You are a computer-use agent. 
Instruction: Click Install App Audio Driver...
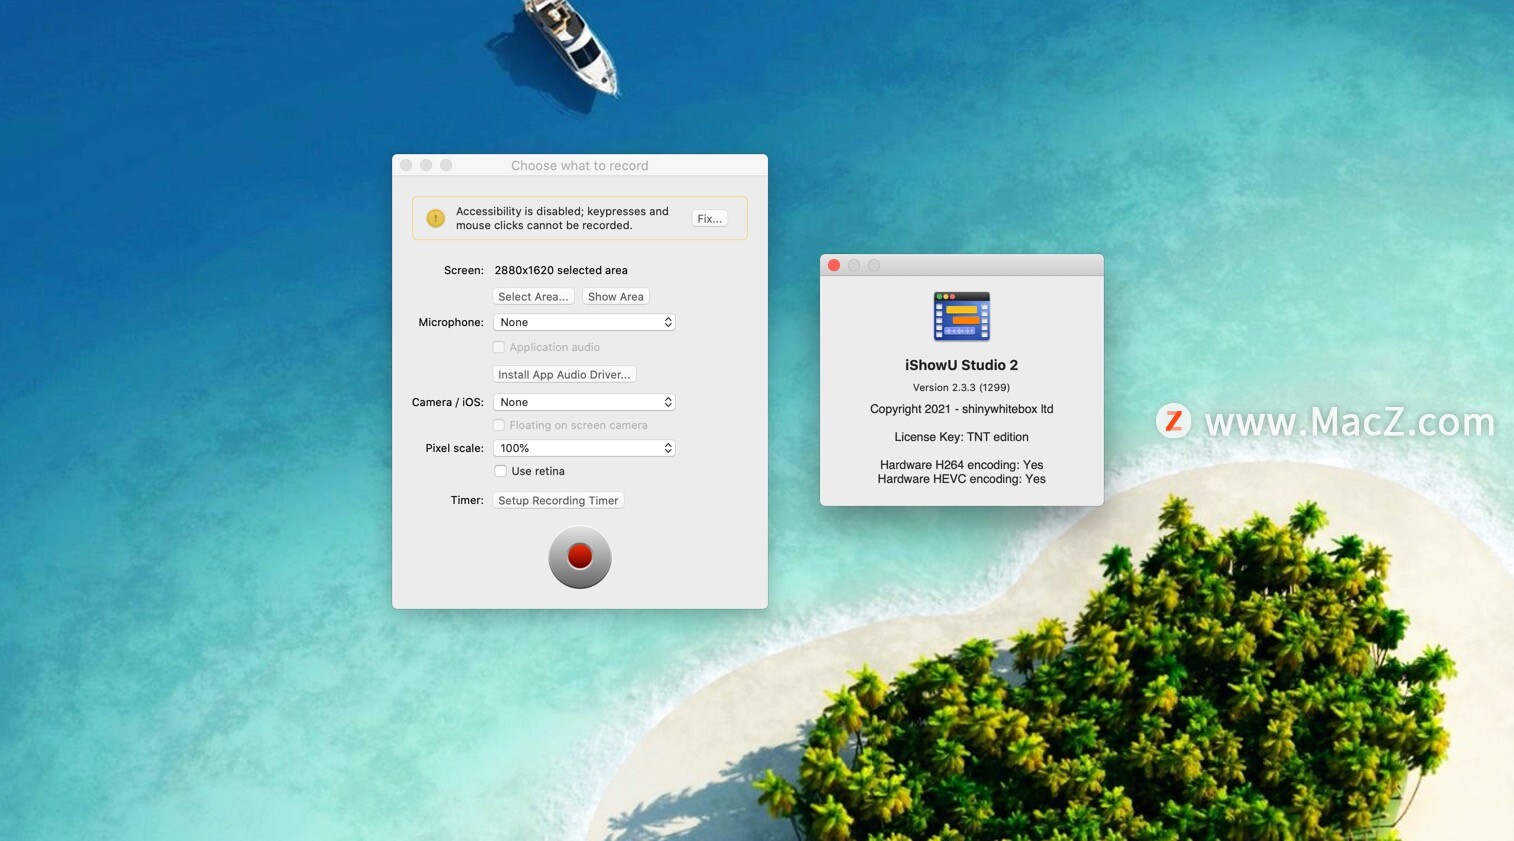(x=564, y=374)
